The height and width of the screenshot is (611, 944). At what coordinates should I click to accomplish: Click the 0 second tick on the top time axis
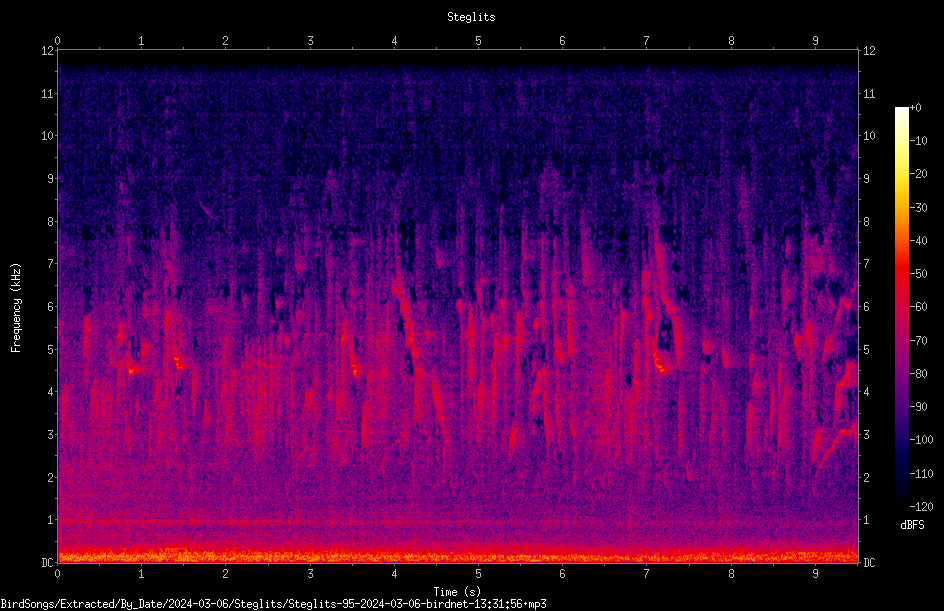57,40
